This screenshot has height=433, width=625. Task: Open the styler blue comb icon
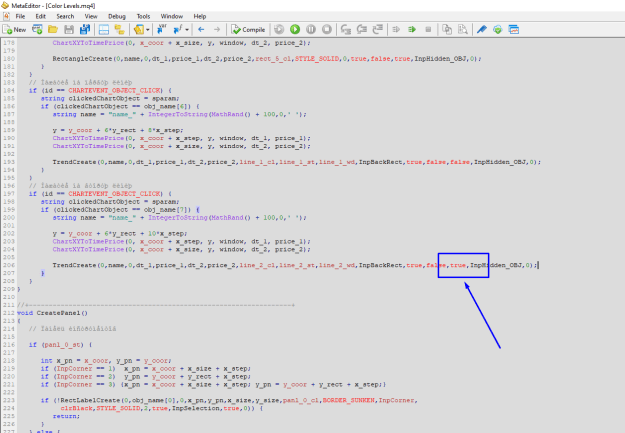482,30
